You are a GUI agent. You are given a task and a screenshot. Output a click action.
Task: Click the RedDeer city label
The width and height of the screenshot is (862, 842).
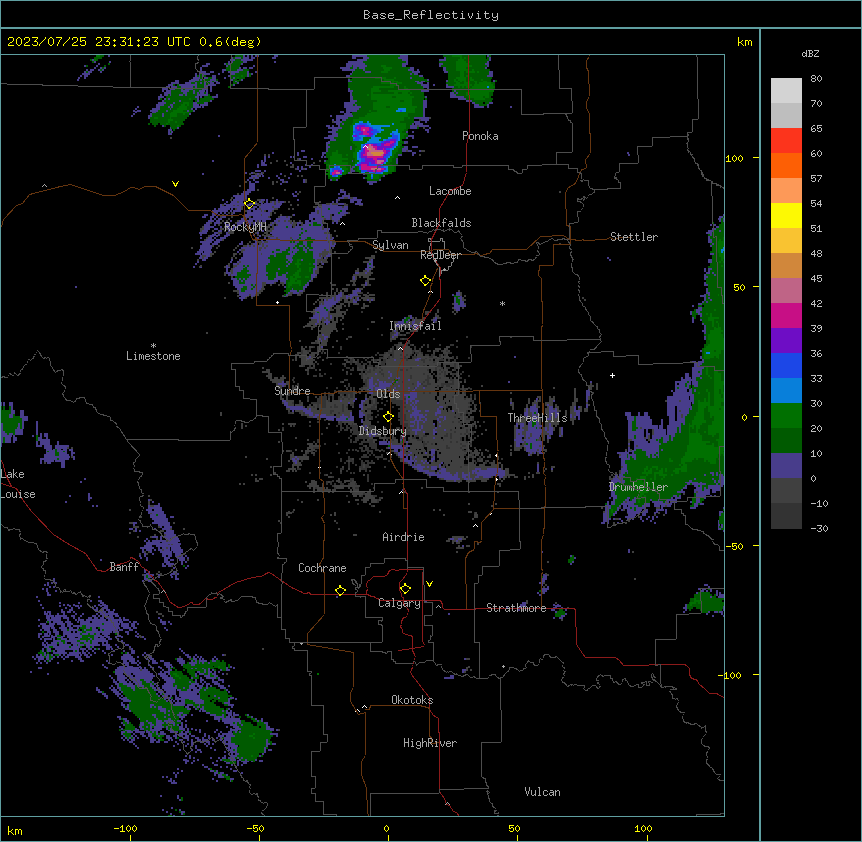440,255
